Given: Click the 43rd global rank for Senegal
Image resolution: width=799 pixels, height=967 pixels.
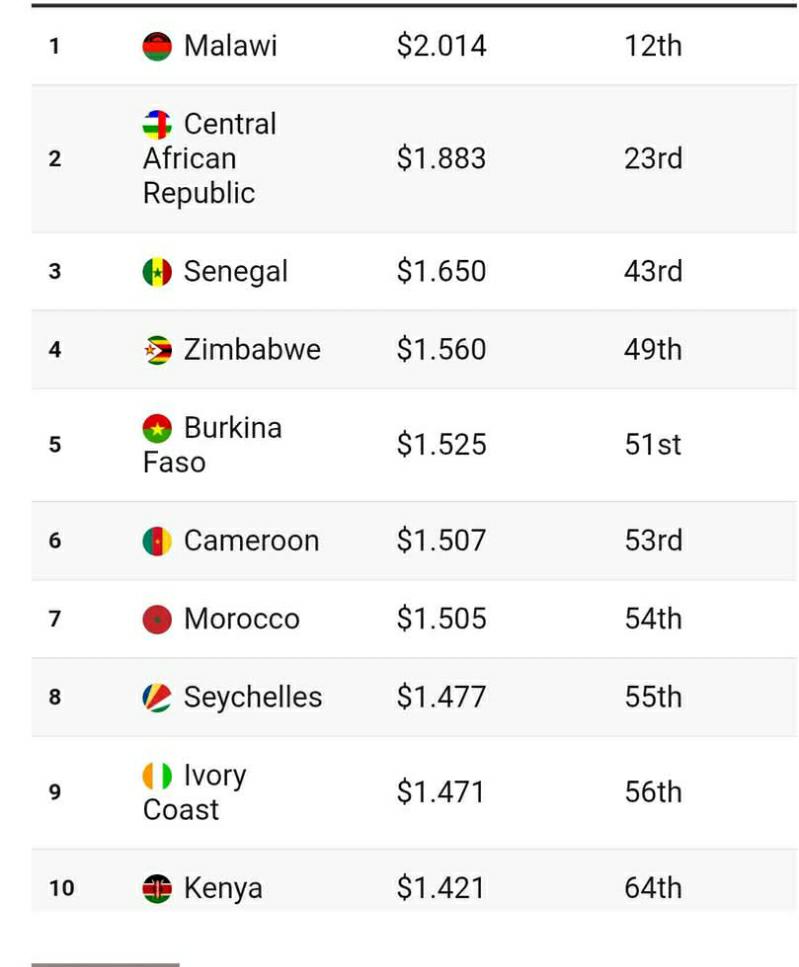Looking at the screenshot, I should (653, 272).
